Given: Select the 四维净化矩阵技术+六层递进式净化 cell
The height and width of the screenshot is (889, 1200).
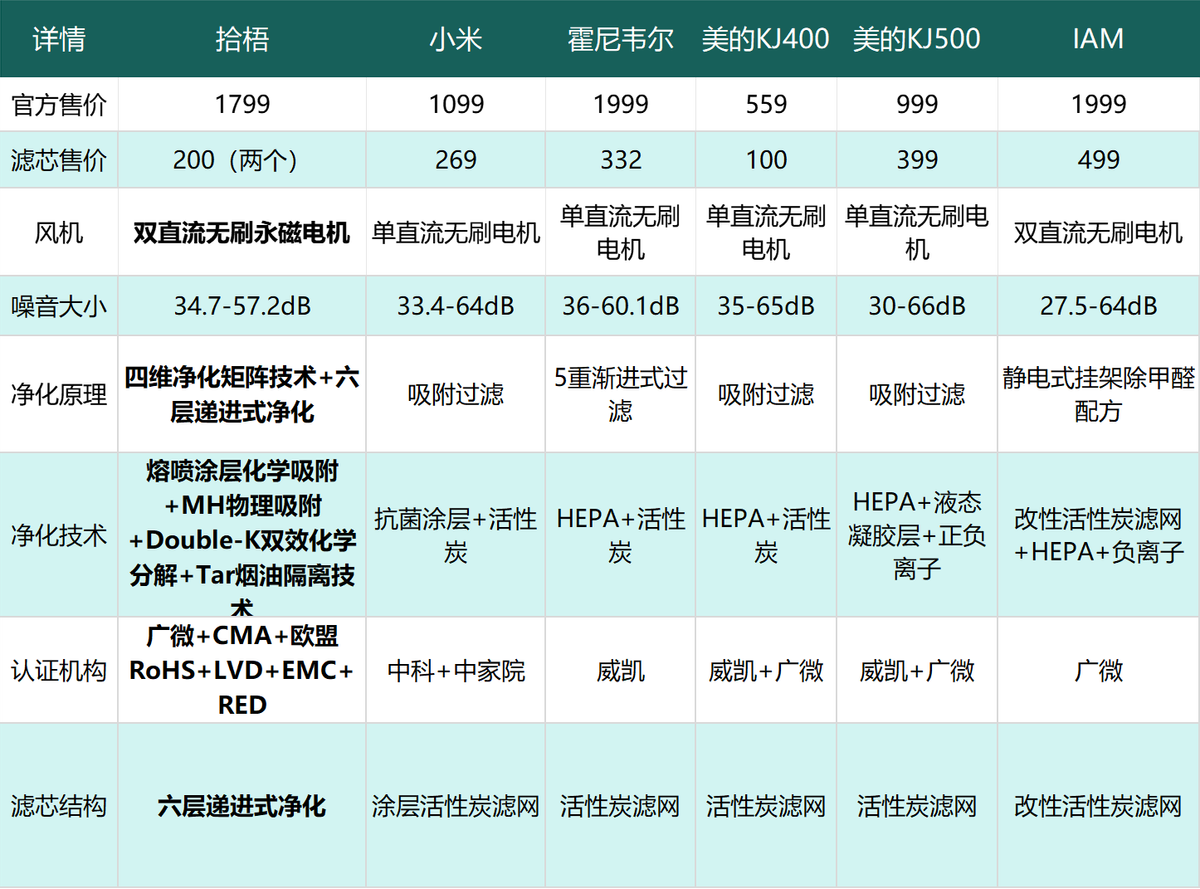Looking at the screenshot, I should coord(242,394).
